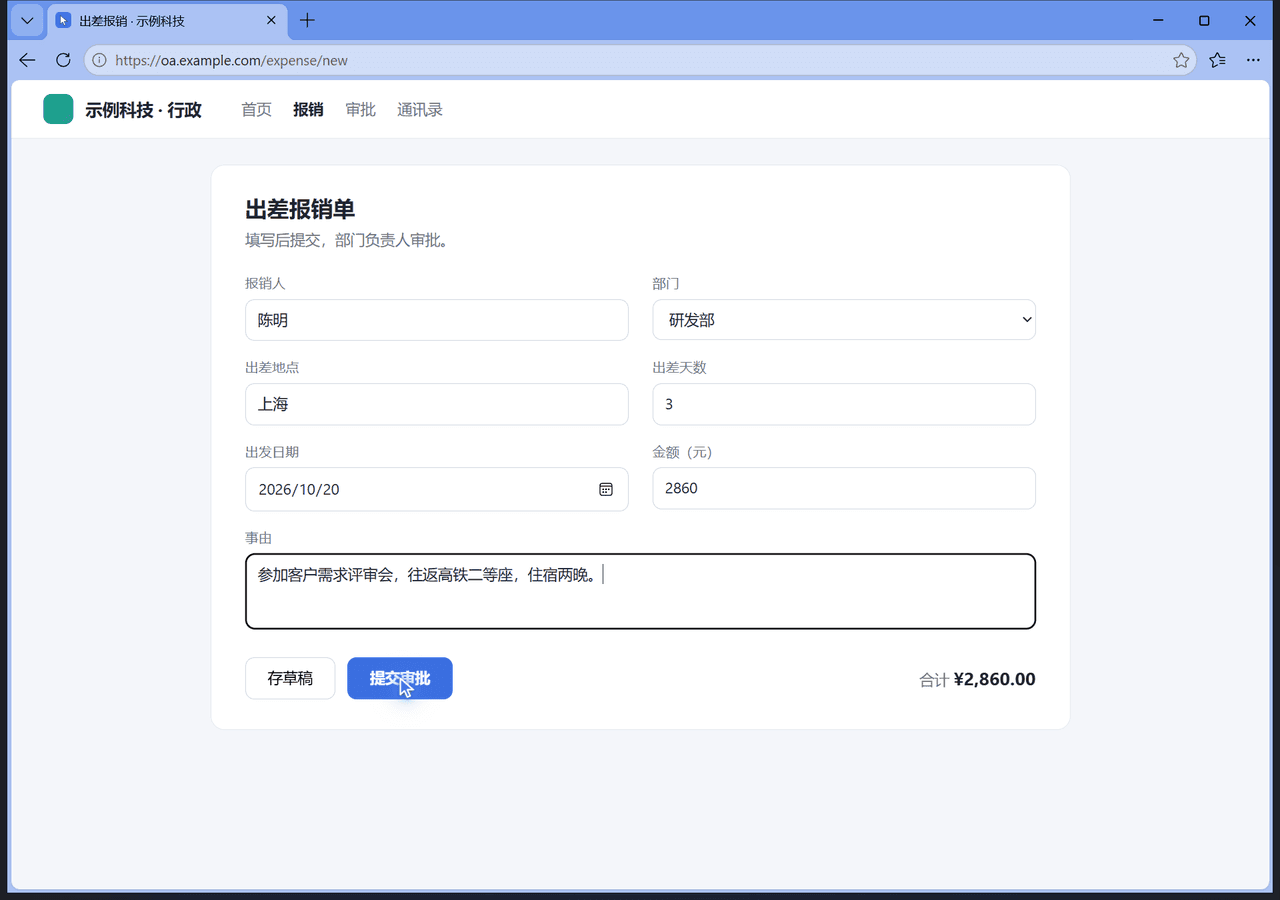Bookmark this page with the star icon
The width and height of the screenshot is (1280, 900).
(1181, 60)
